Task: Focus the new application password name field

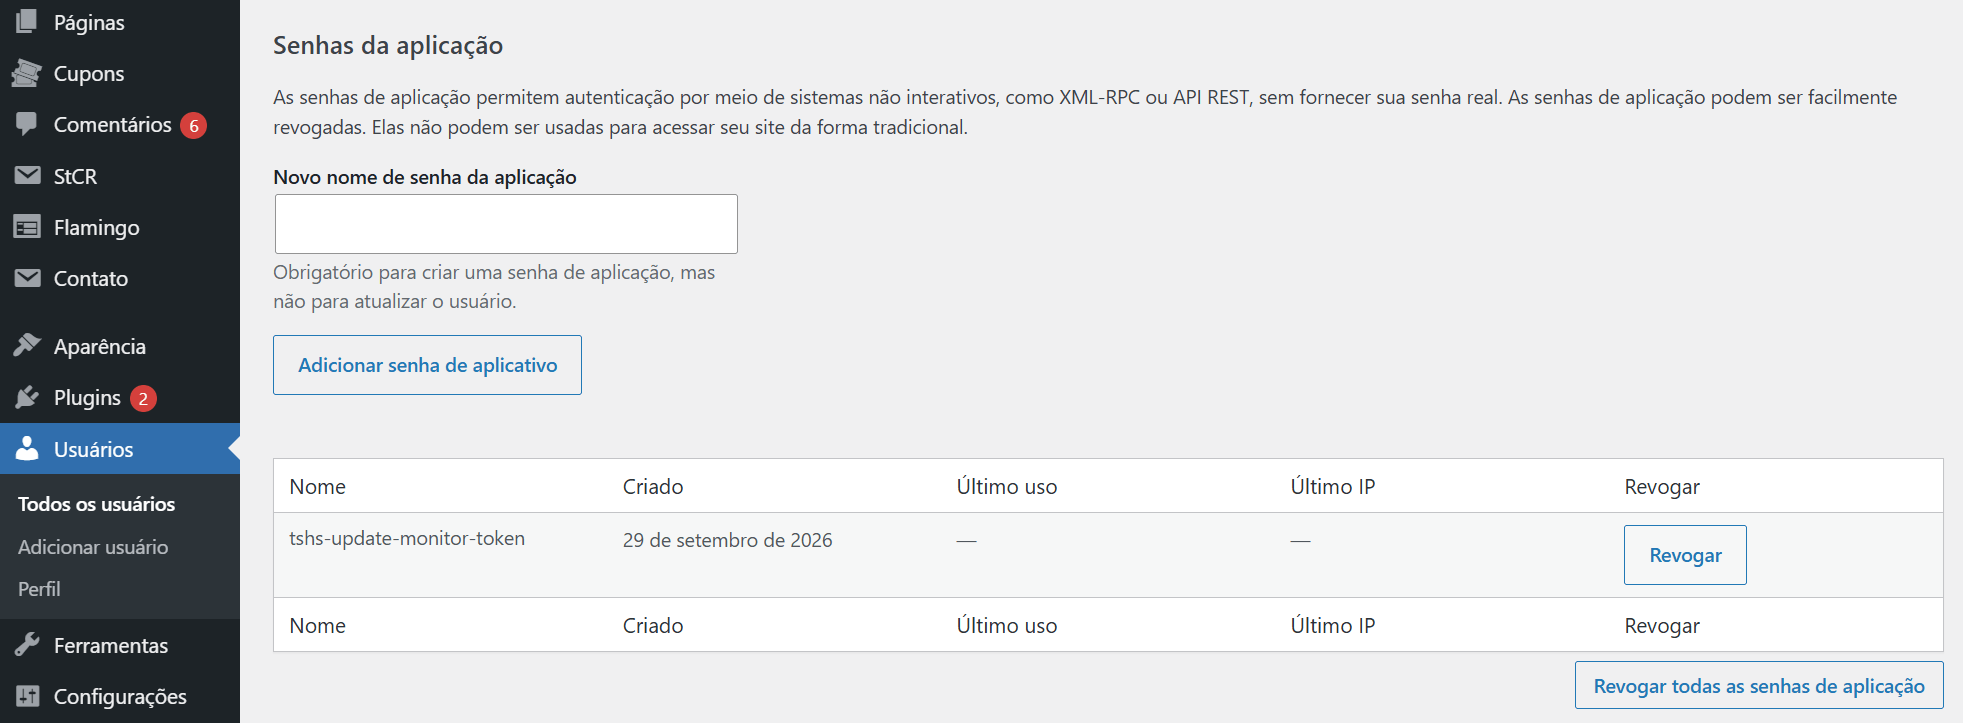Action: [x=506, y=224]
